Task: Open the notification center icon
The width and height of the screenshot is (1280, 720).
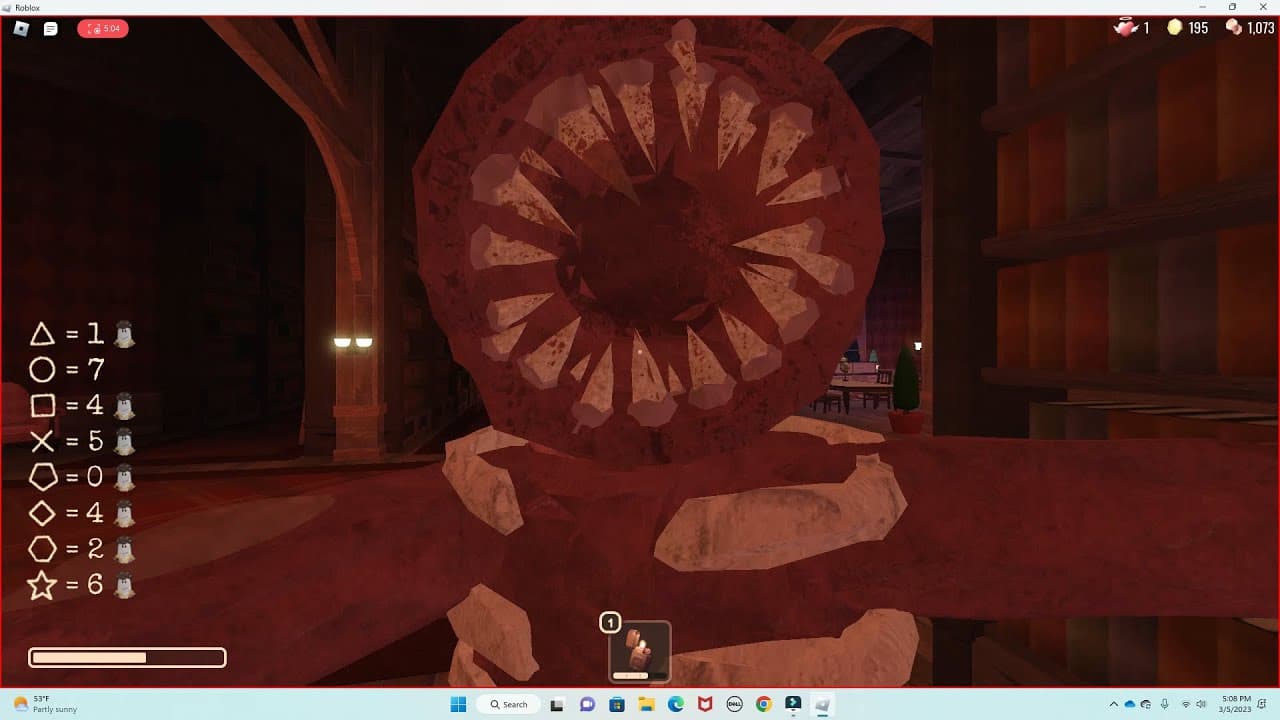Action: pyautogui.click(x=1262, y=704)
